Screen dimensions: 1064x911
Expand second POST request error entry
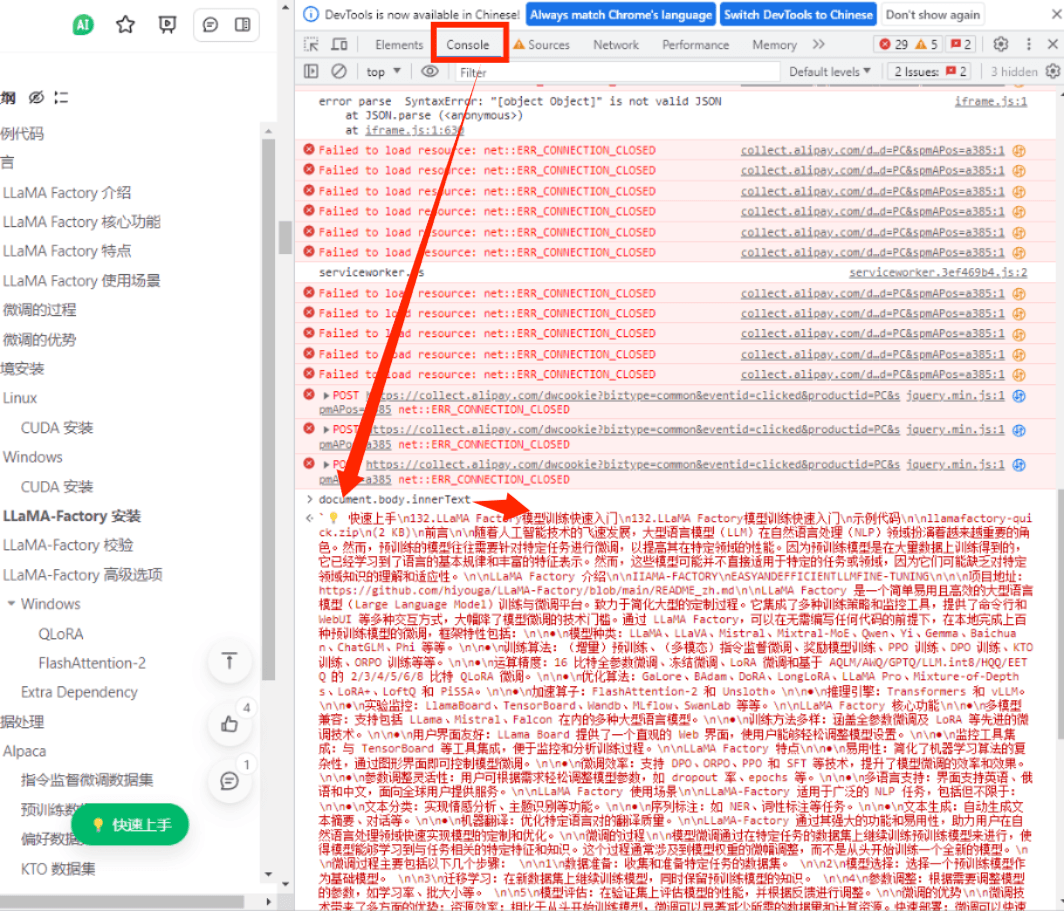326,430
